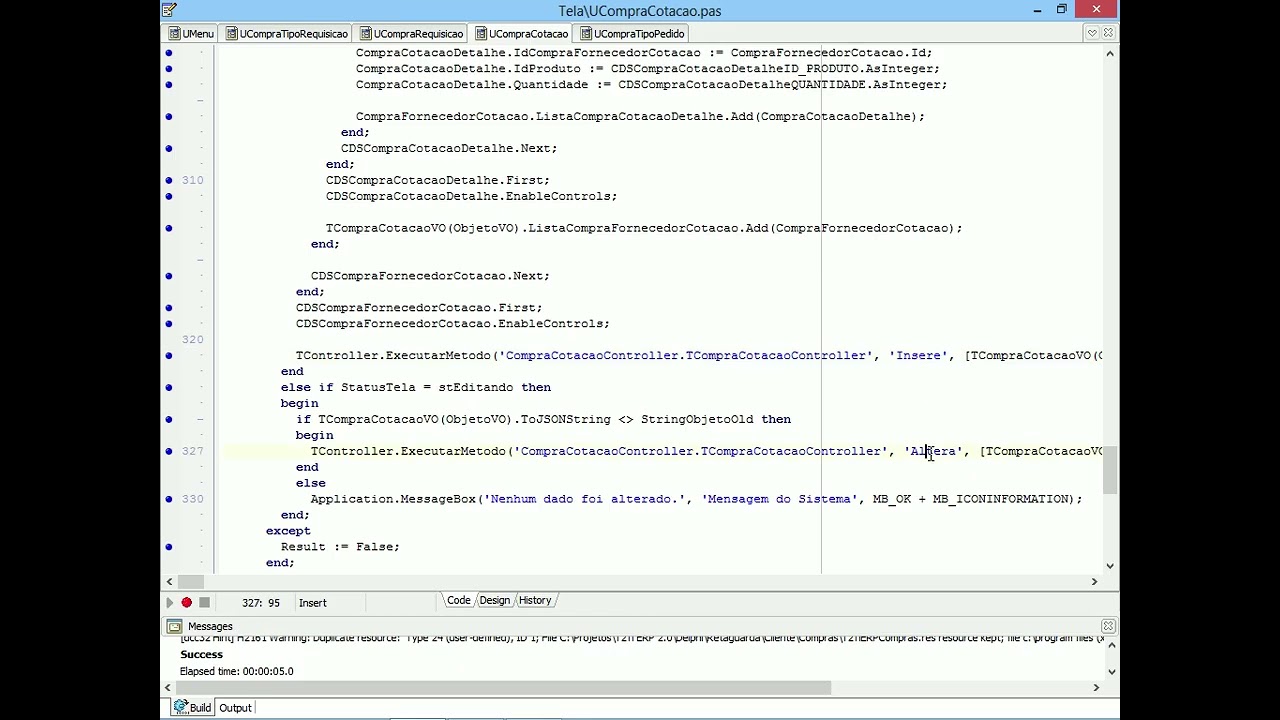Collapse code block above CDSCompraFornecedorCotacao.Next line
The width and height of the screenshot is (1280, 720).
click(x=201, y=260)
